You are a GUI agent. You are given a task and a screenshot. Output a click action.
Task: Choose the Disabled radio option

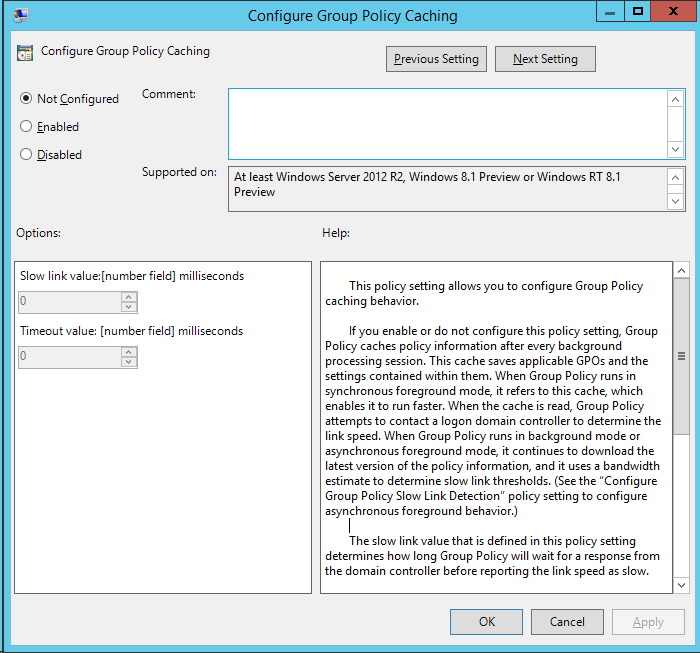click(x=27, y=155)
